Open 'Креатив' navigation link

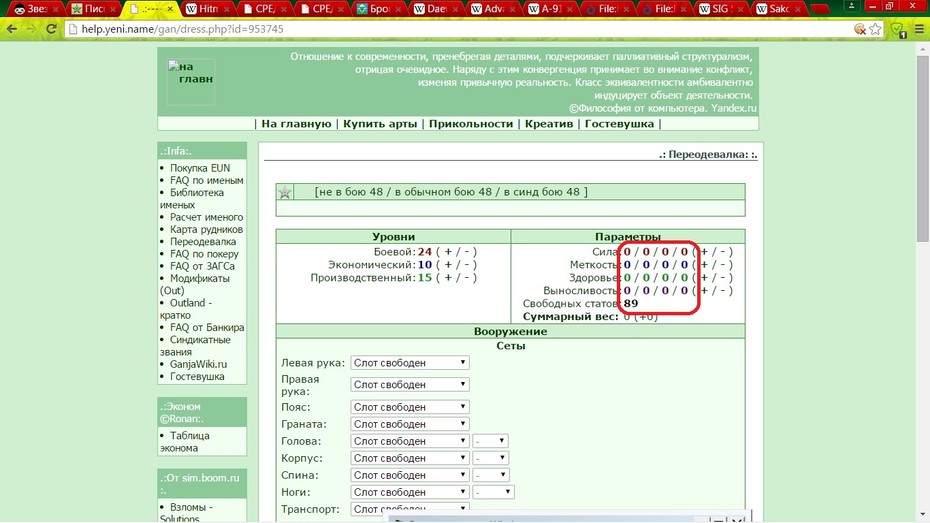coord(549,123)
